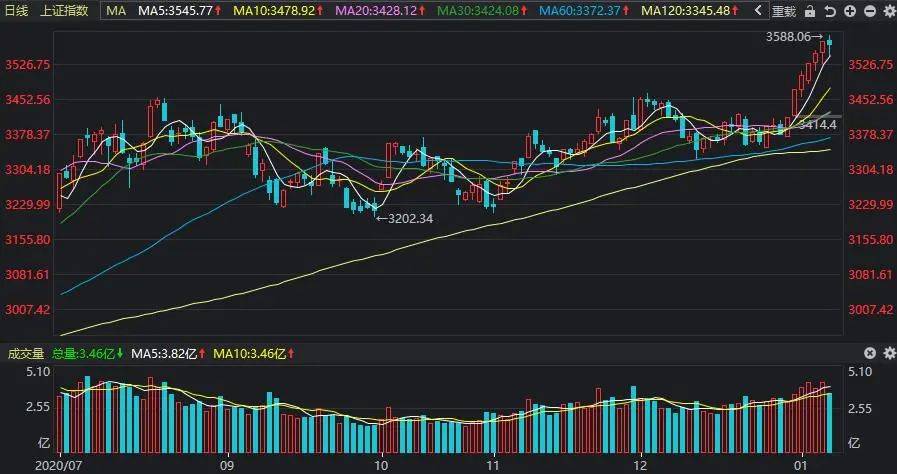
Task: Collapse indicator list with the left chevron
Action: 757,12
